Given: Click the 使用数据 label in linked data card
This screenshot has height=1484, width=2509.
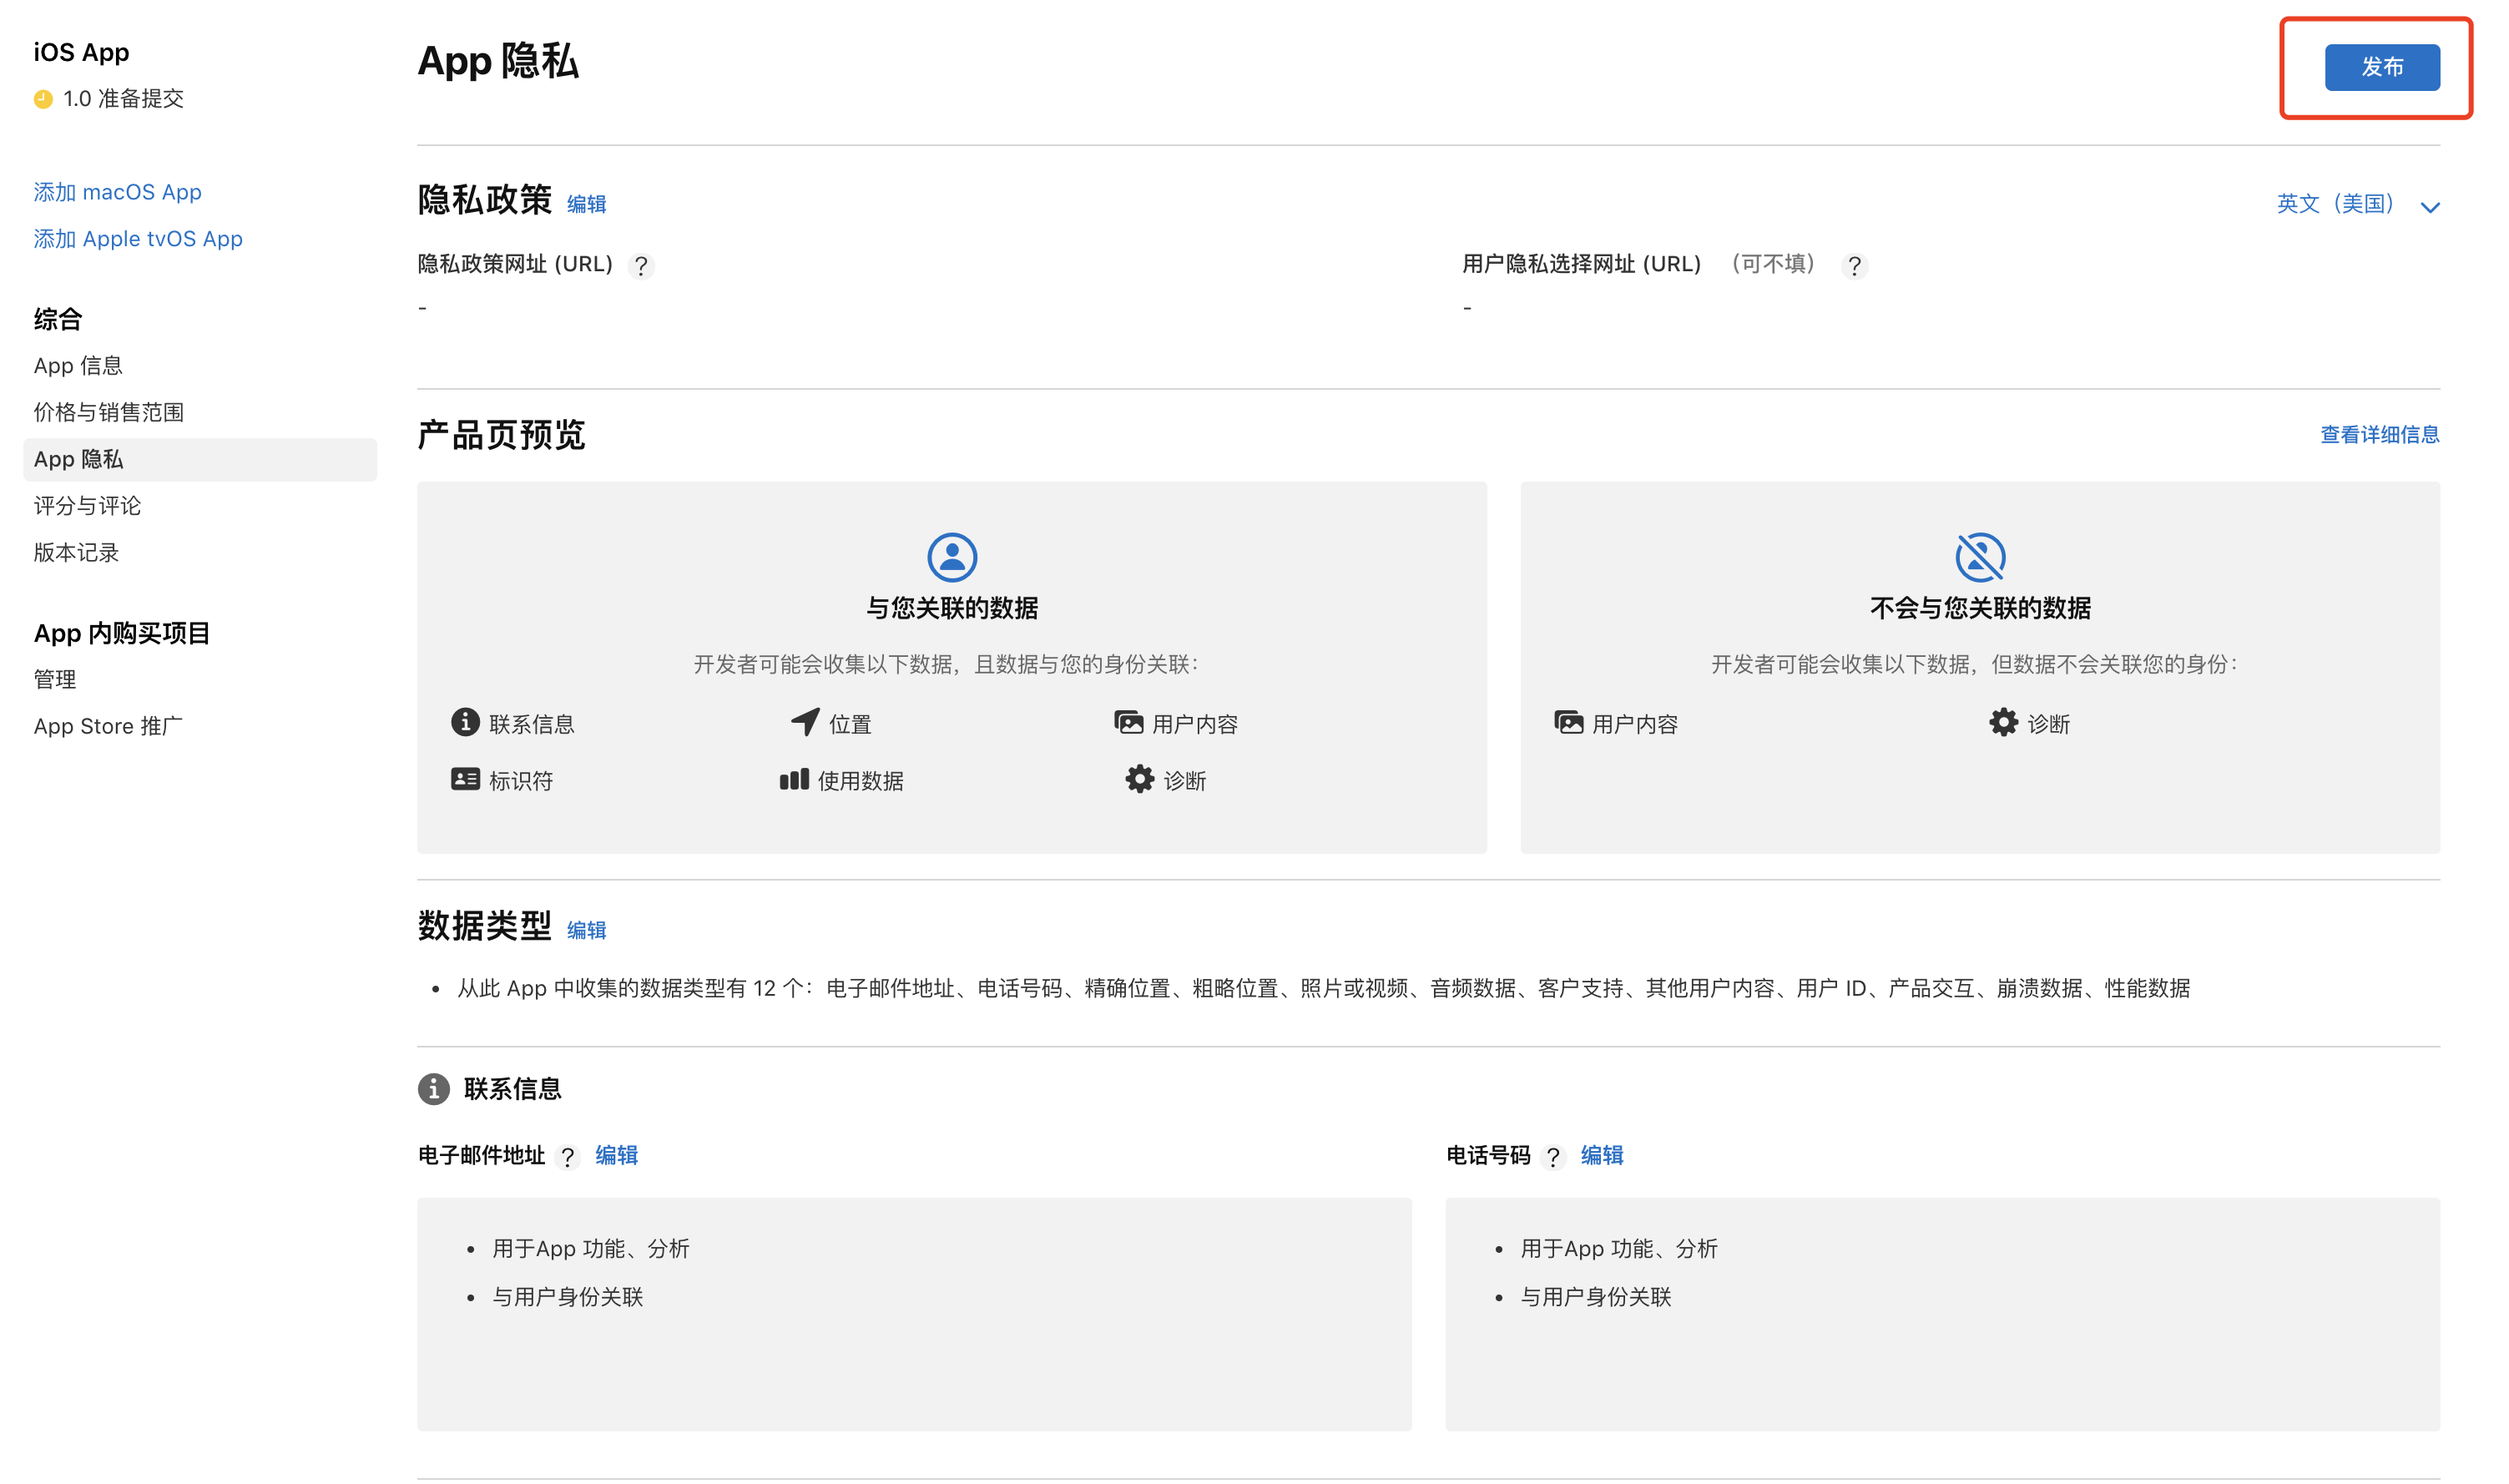Looking at the screenshot, I should coord(860,781).
